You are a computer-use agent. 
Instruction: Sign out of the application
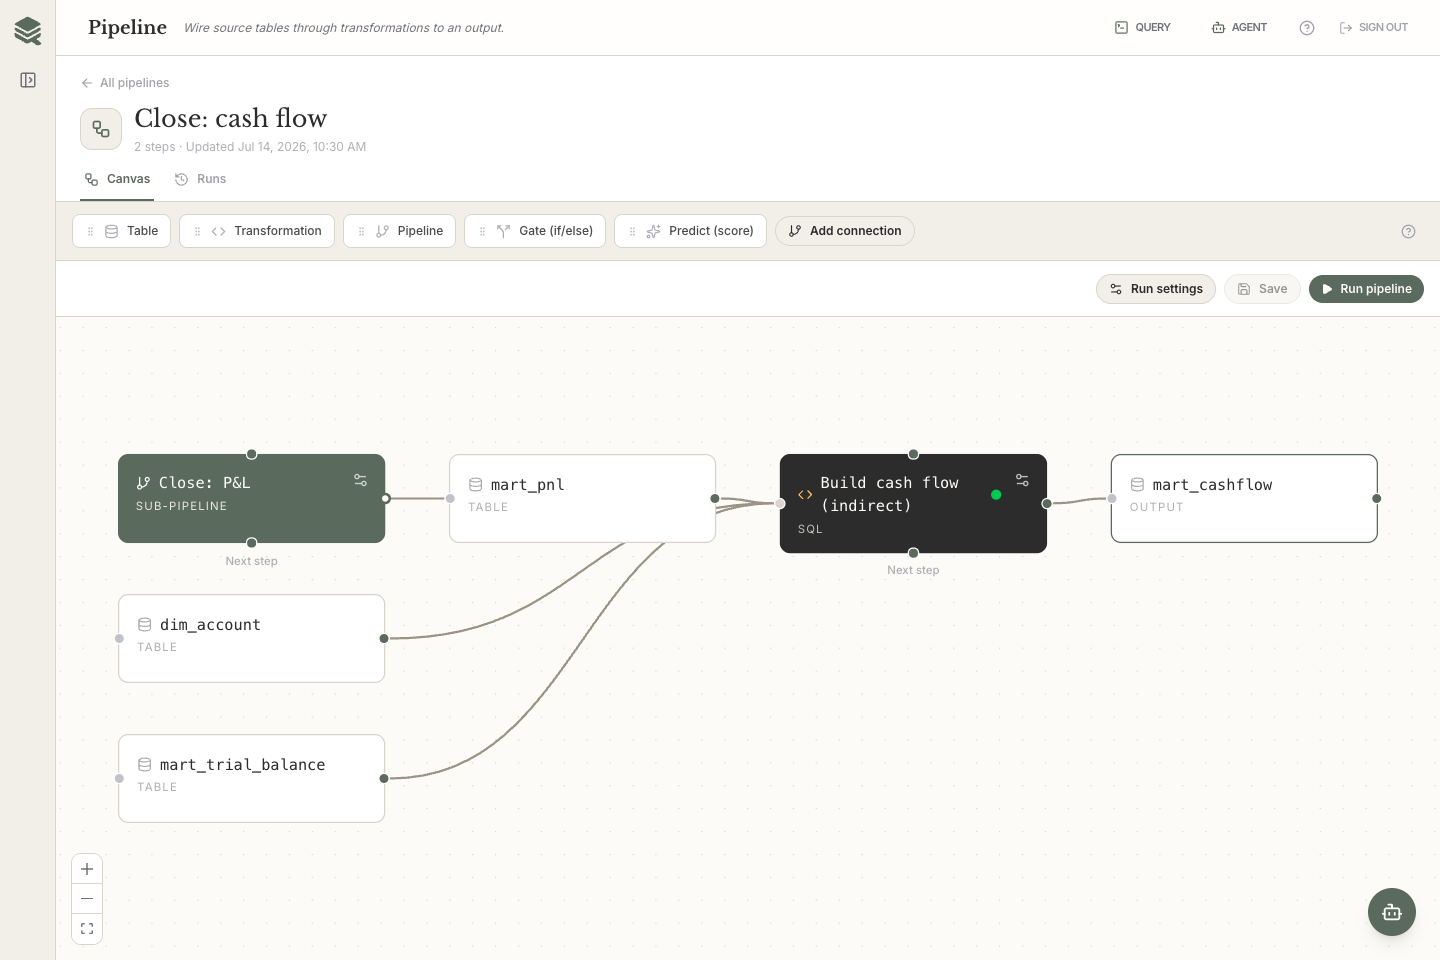[1374, 27]
